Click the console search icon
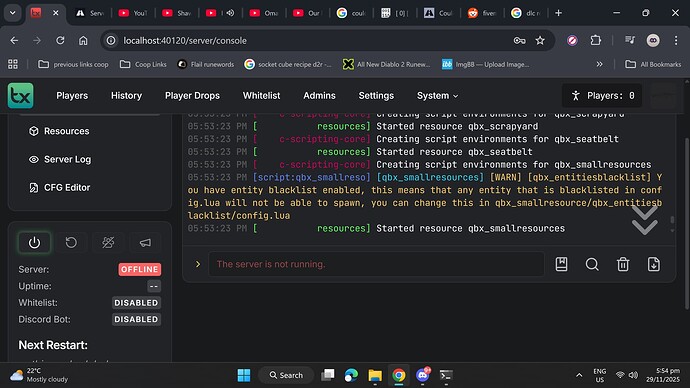690x388 pixels. pos(592,264)
